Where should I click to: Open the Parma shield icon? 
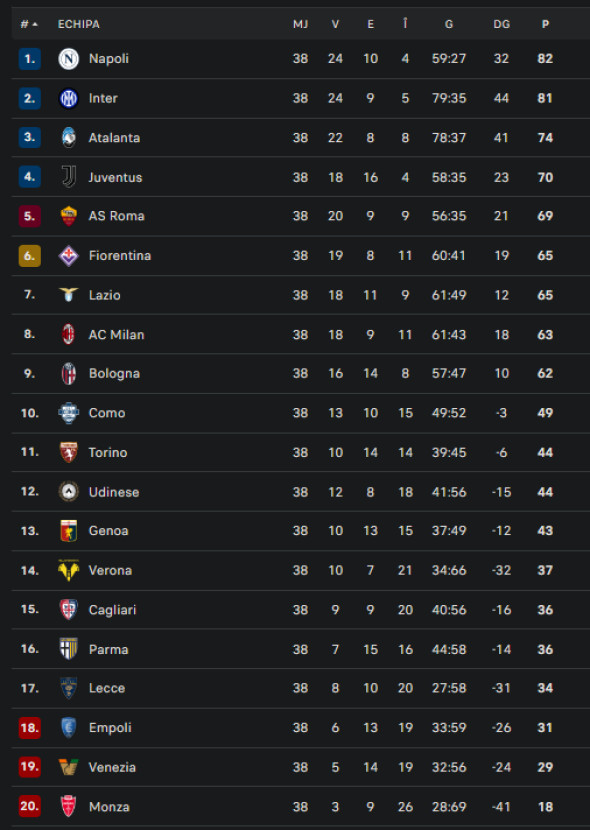point(68,648)
